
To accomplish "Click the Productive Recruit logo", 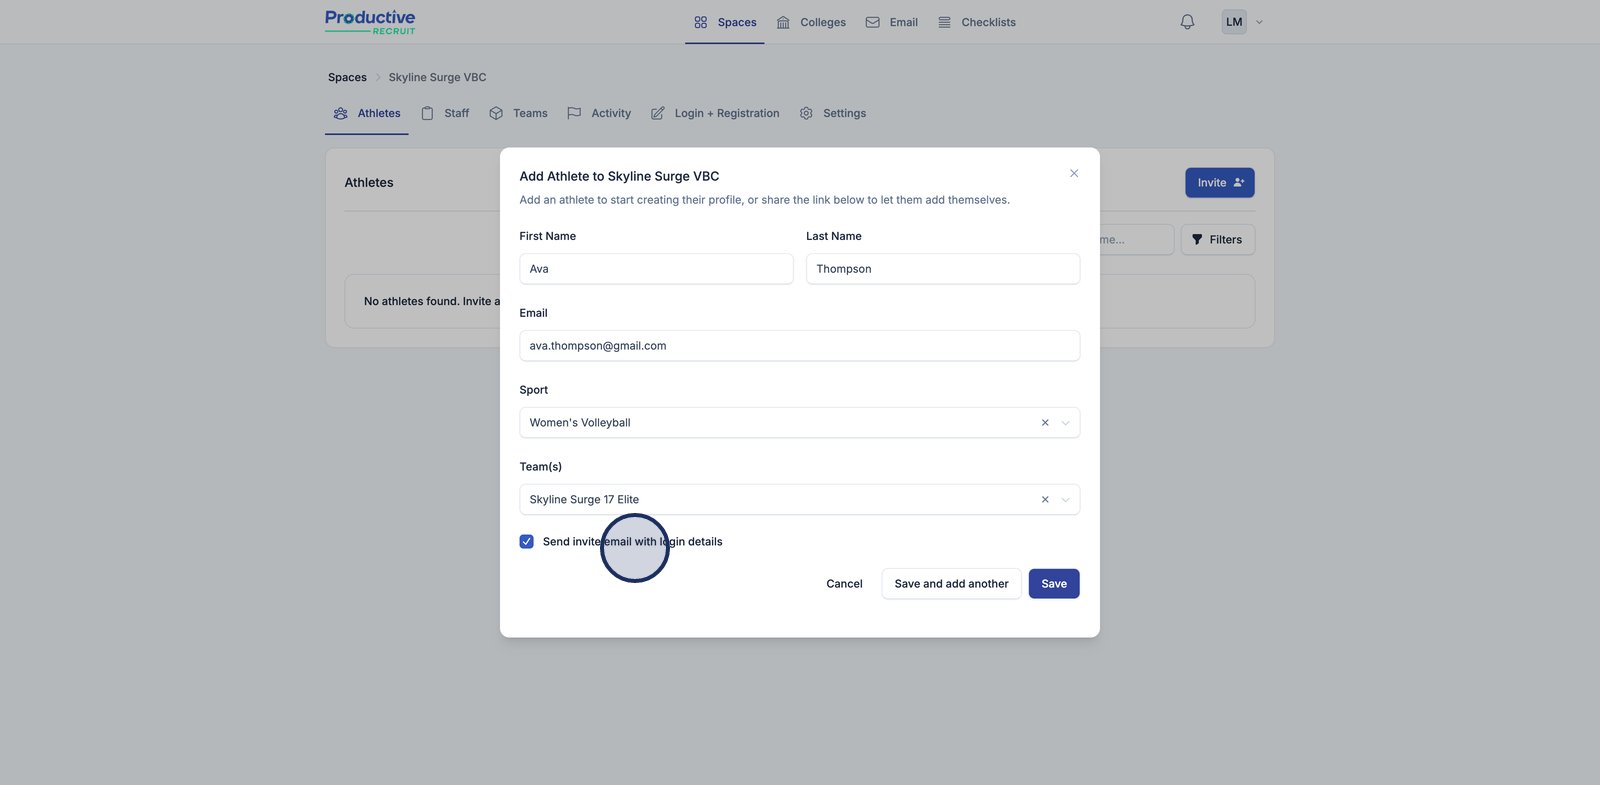I will (370, 22).
